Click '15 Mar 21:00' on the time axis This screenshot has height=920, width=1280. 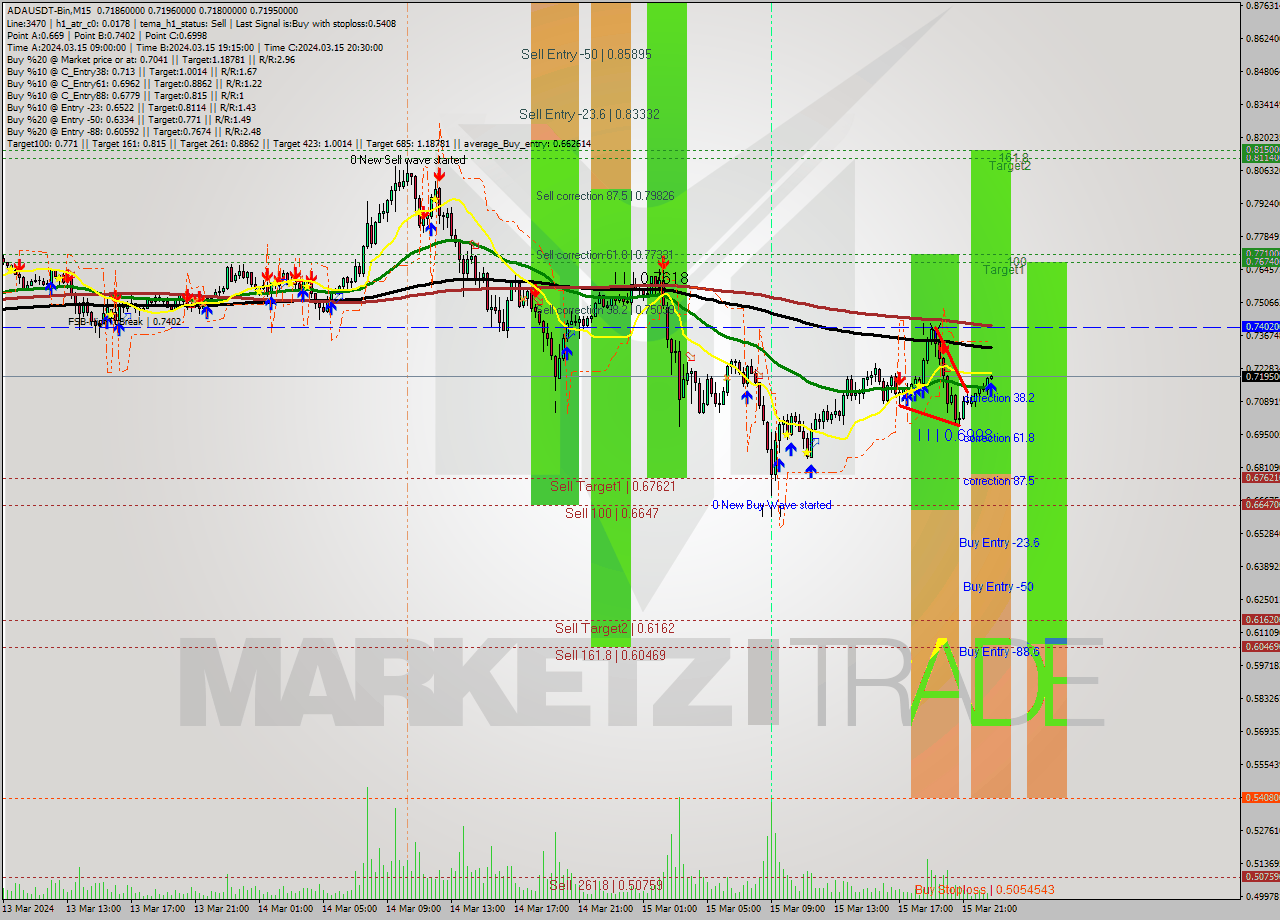click(989, 909)
